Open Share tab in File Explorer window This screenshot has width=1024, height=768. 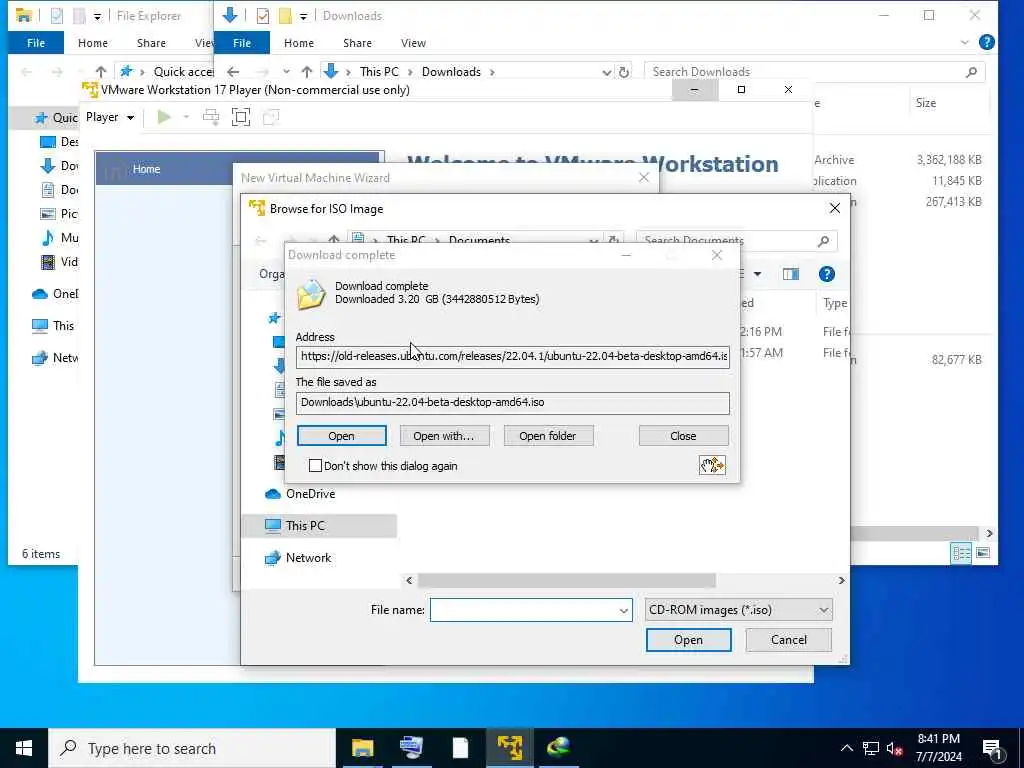(x=151, y=43)
